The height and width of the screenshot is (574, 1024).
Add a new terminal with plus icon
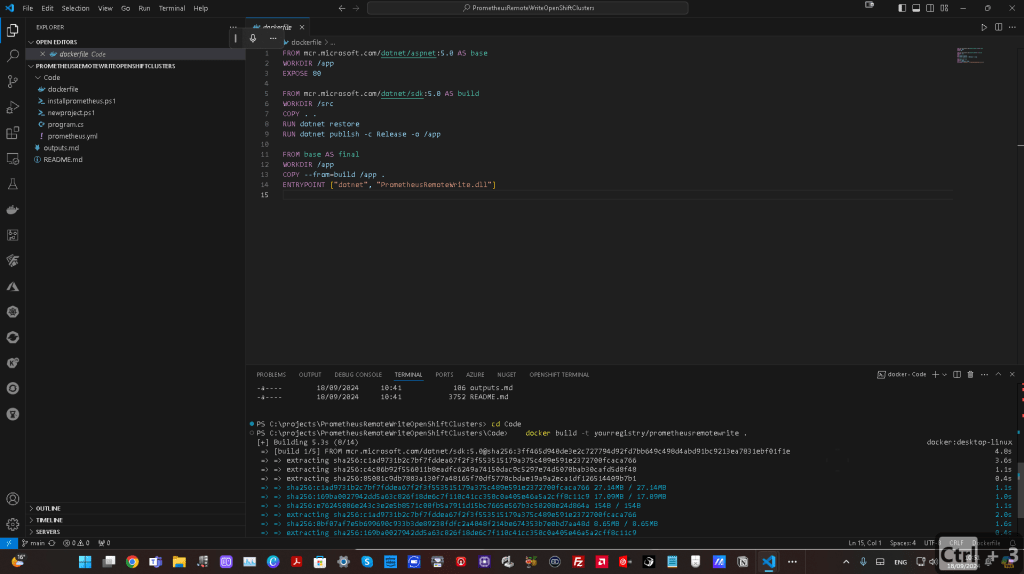click(935, 375)
